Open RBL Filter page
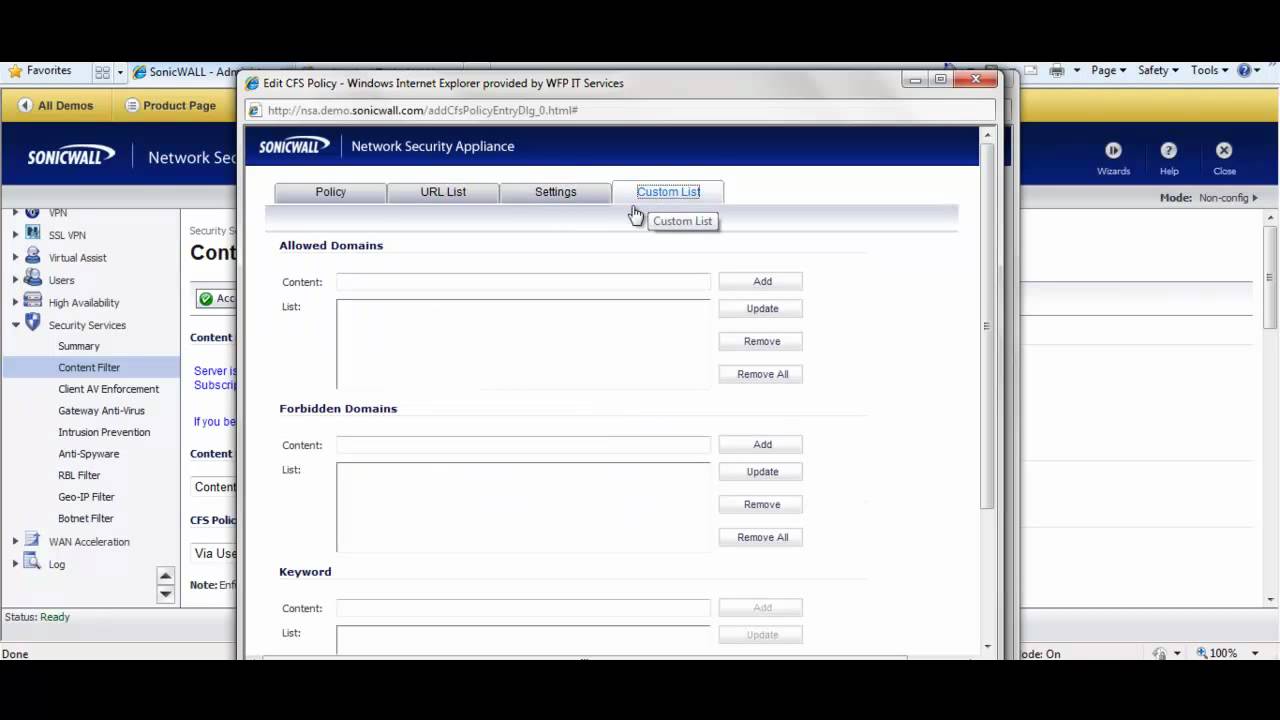Image resolution: width=1280 pixels, height=720 pixels. coord(79,476)
